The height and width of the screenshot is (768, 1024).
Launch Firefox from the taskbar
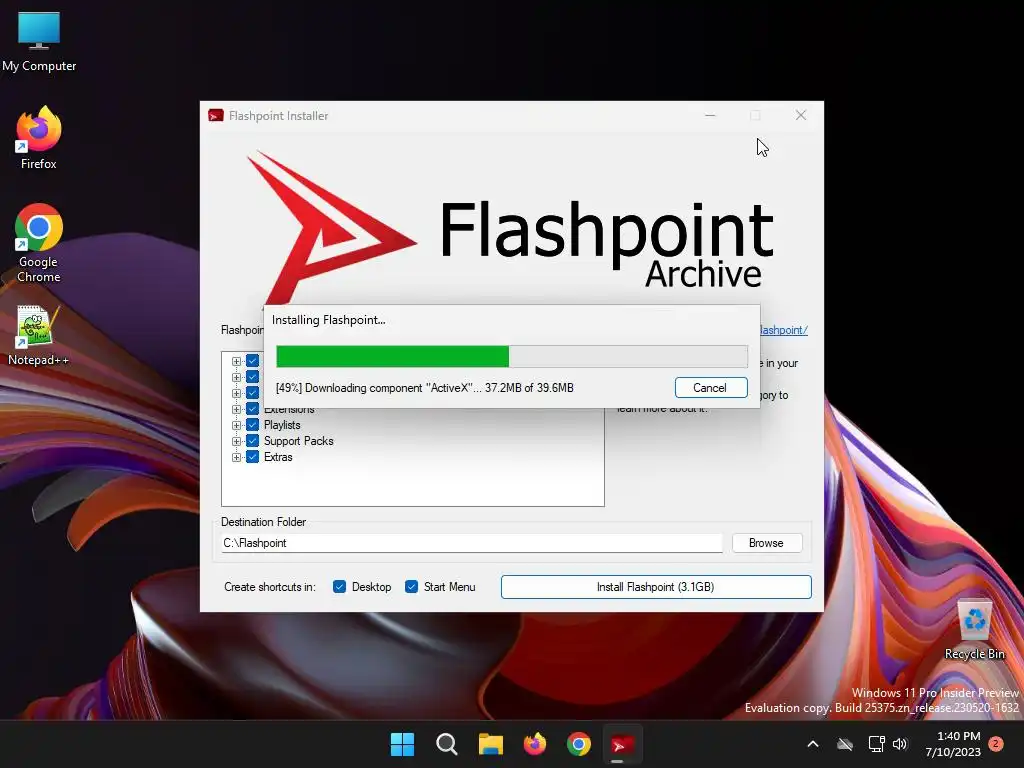535,744
